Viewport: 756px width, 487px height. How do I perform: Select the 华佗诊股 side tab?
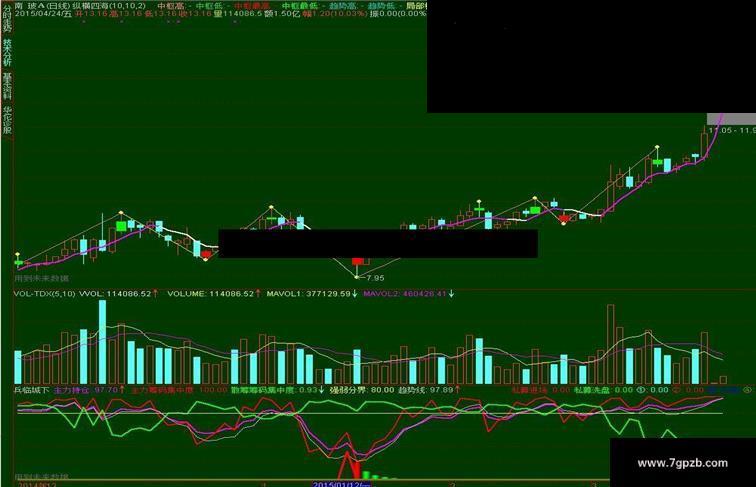coord(7,120)
